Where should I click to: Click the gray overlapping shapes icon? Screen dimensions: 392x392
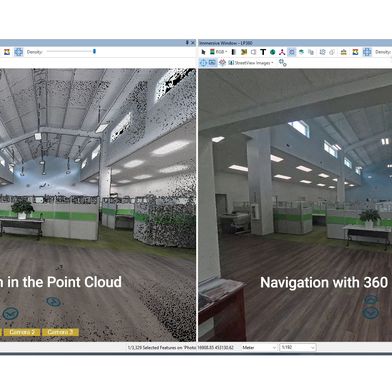pyautogui.click(x=332, y=52)
